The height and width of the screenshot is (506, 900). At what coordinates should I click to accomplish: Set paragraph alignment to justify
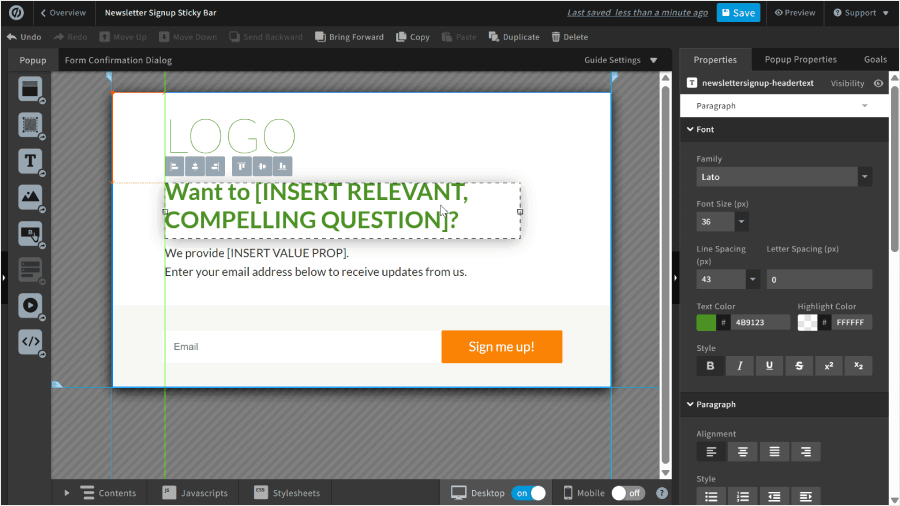(774, 452)
